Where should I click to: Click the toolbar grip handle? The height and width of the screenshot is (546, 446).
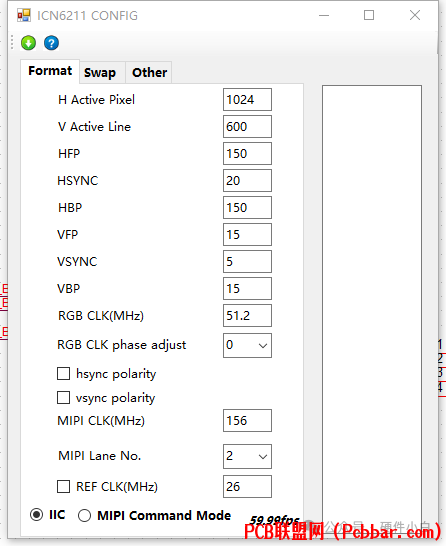pos(12,42)
